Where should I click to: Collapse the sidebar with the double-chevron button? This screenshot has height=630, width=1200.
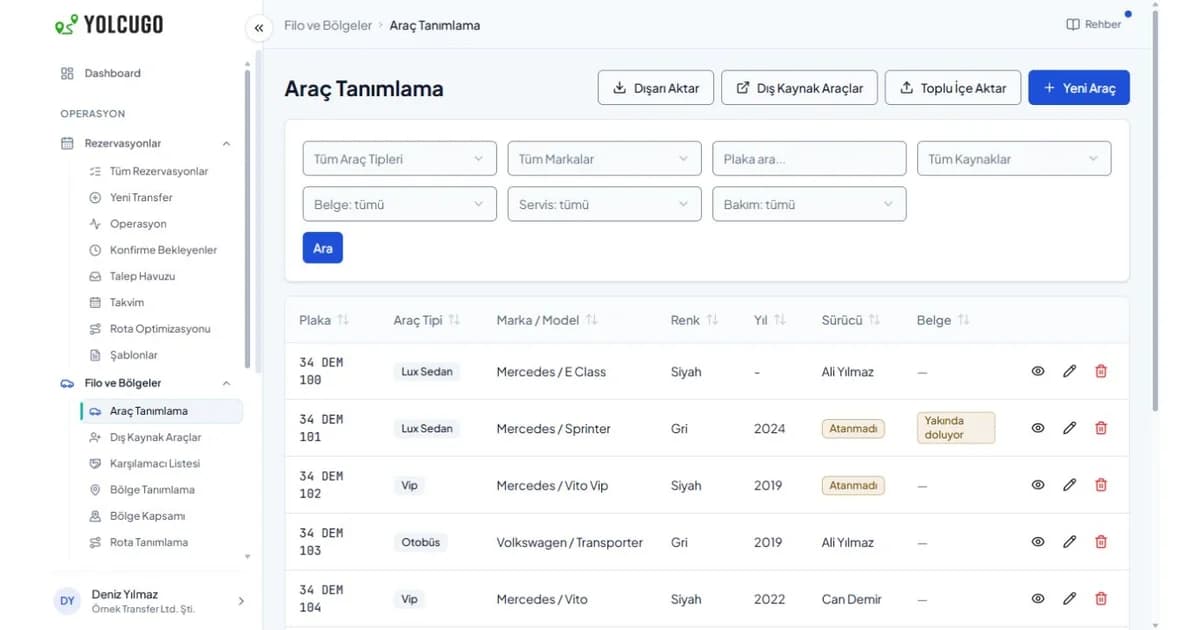(x=259, y=28)
